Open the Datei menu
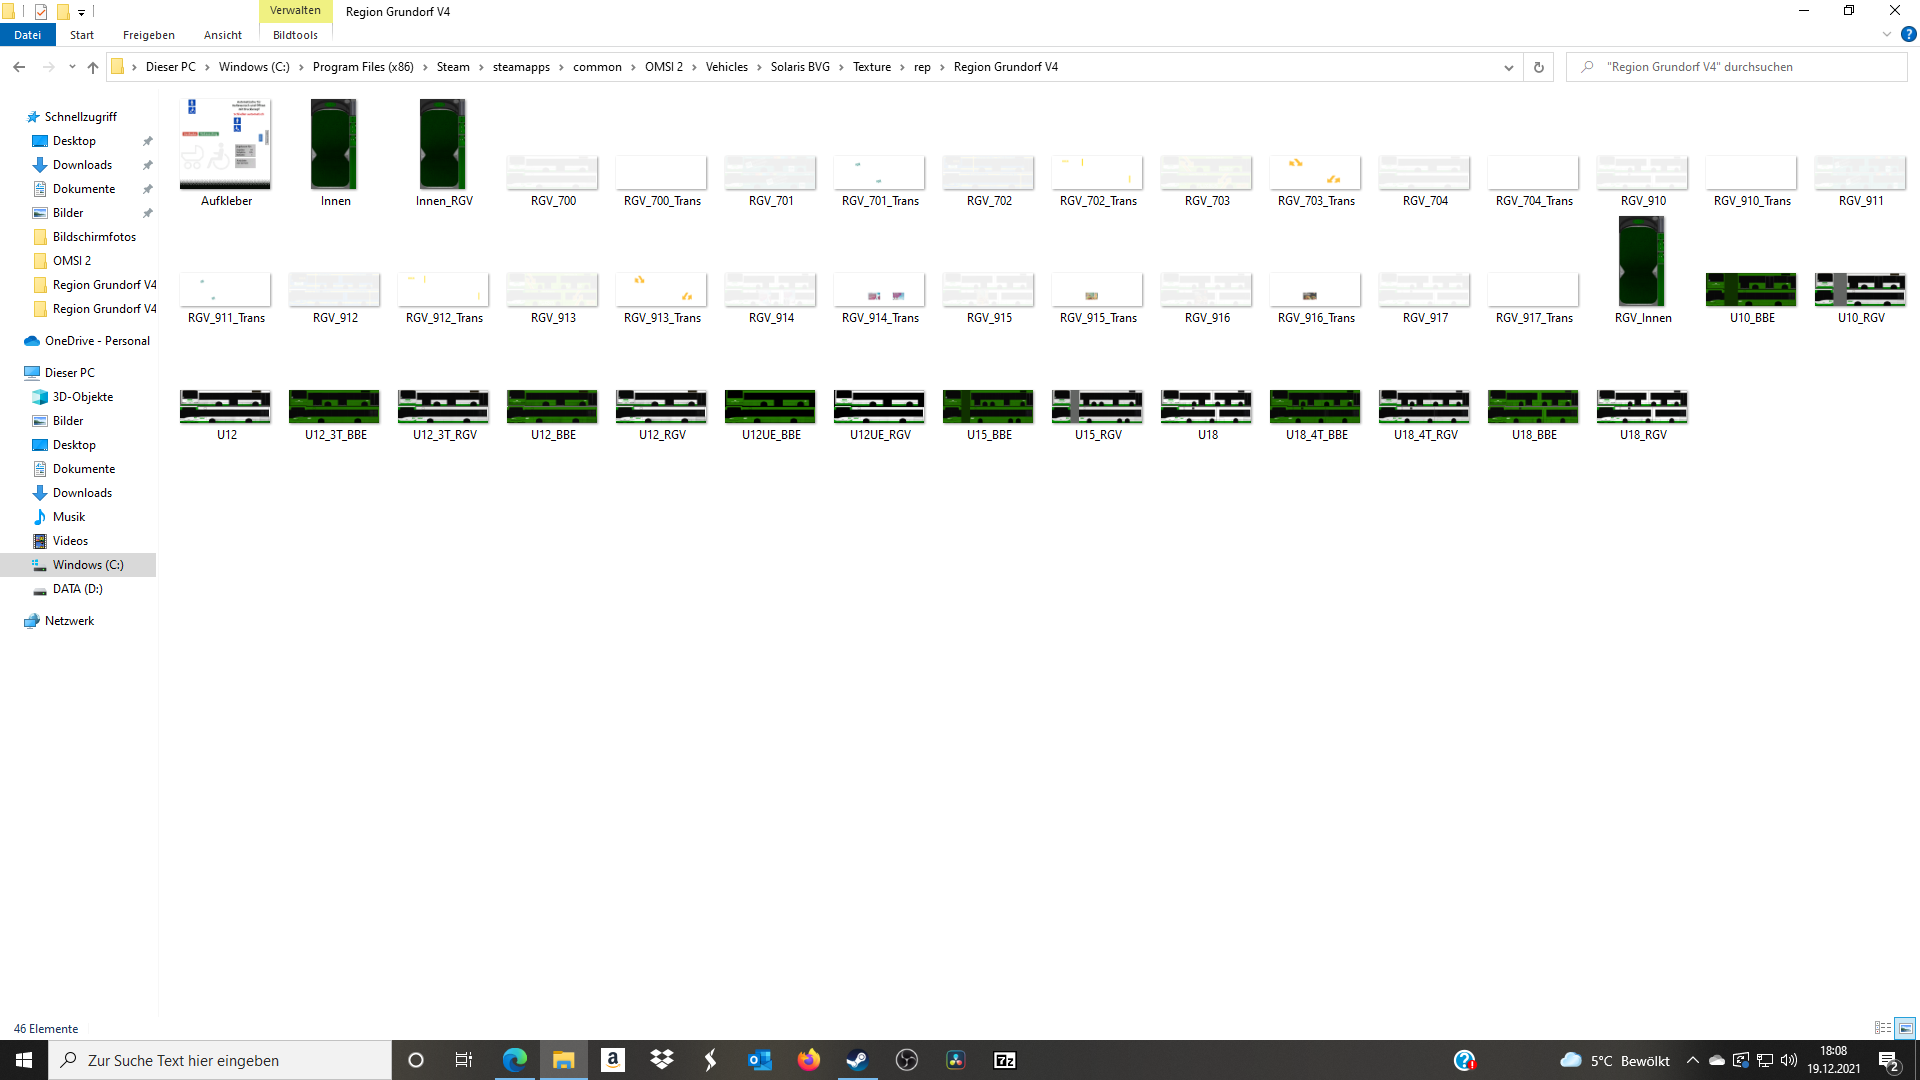Image resolution: width=1920 pixels, height=1080 pixels. (27, 35)
